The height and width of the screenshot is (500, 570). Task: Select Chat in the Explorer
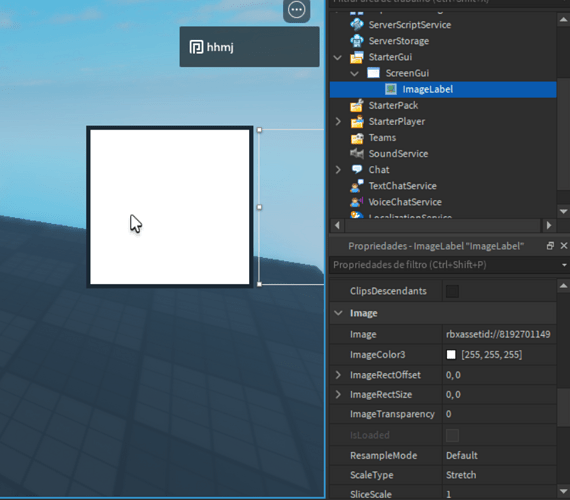coord(379,170)
